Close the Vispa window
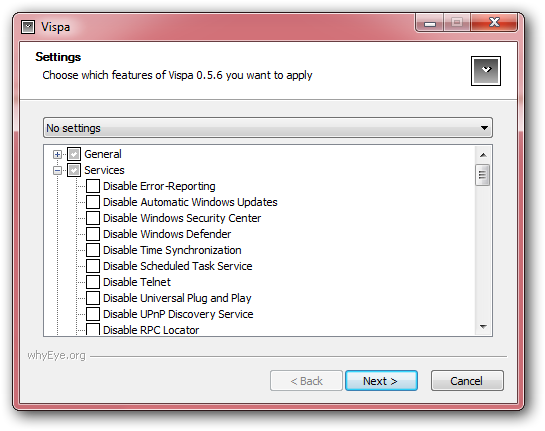Screen dimensions: 545x431 (494, 23)
